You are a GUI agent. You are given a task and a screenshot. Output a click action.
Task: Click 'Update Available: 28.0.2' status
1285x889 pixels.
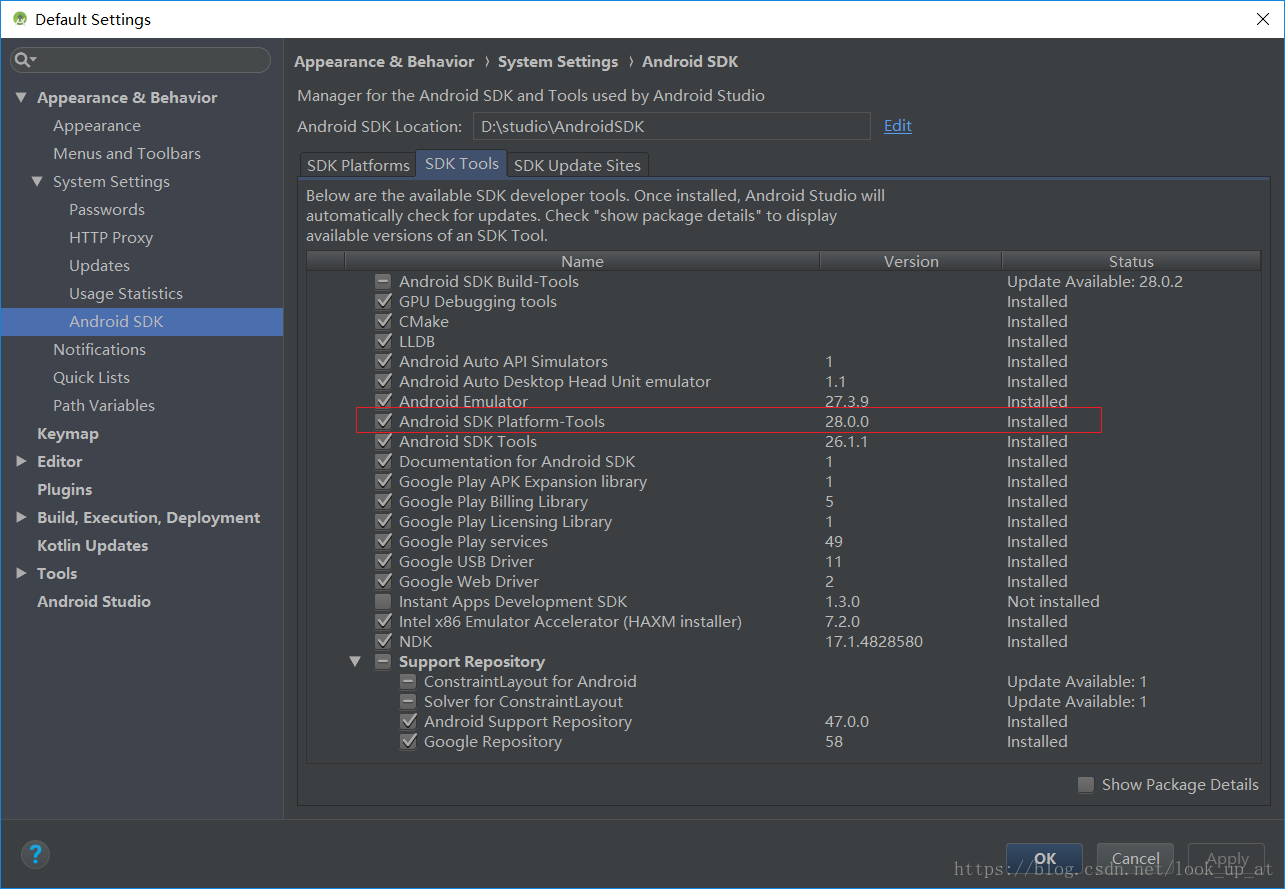pyautogui.click(x=1095, y=282)
